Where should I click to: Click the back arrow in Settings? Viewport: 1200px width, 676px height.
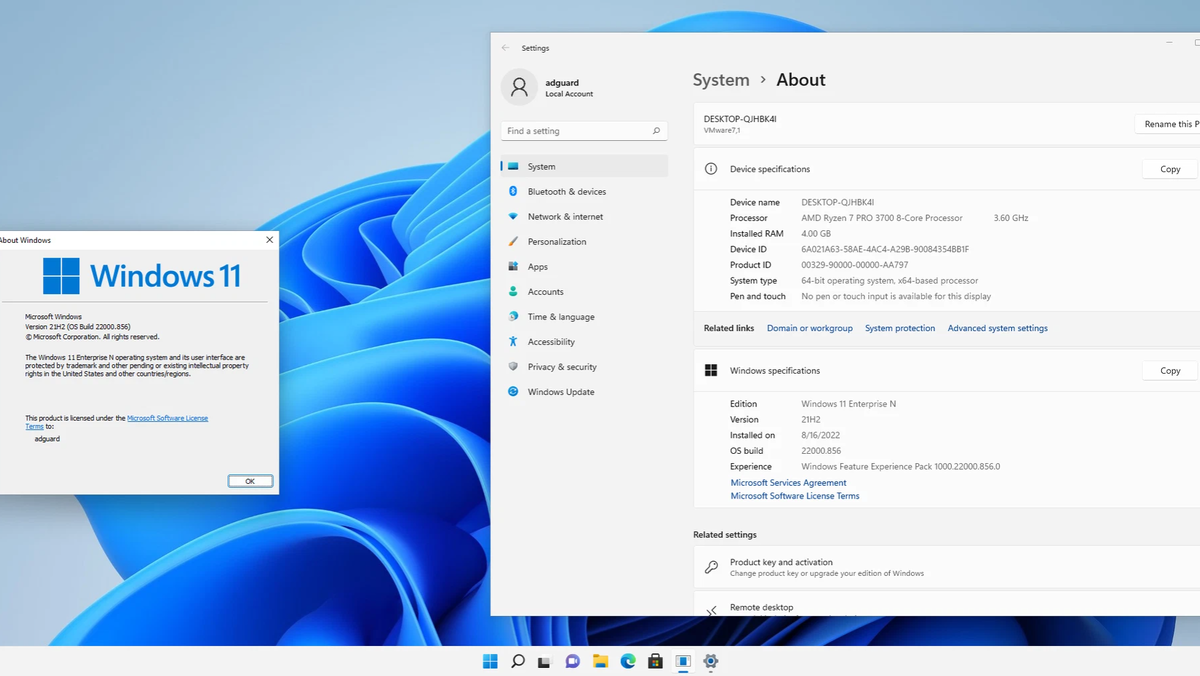tap(505, 48)
